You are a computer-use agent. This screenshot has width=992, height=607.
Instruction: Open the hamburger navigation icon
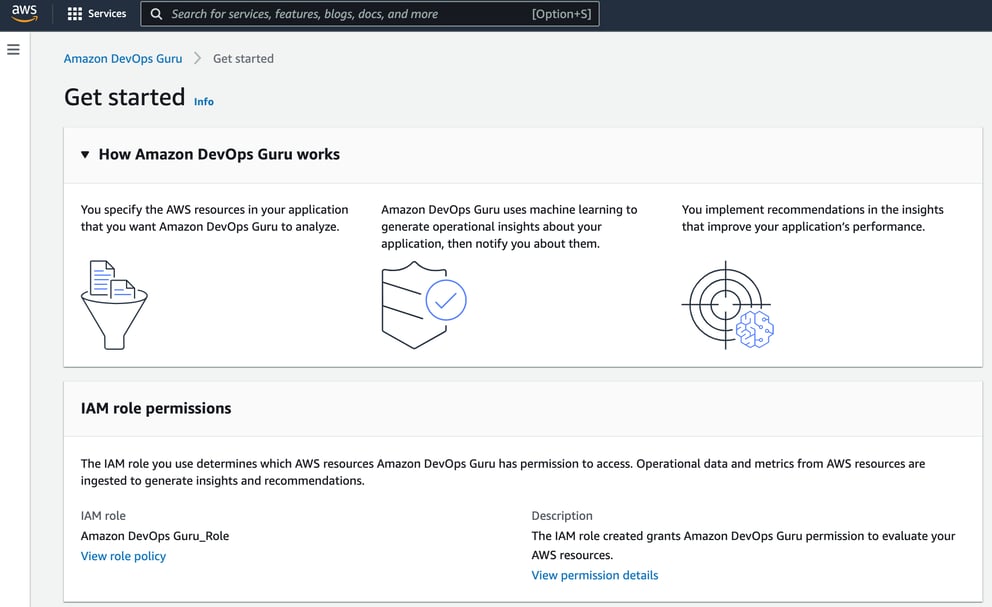(13, 49)
